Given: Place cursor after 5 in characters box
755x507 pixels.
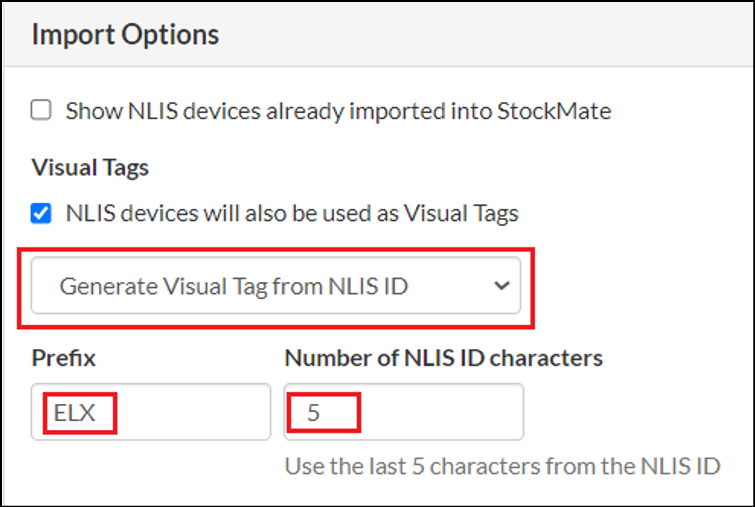Looking at the screenshot, I should [x=323, y=412].
